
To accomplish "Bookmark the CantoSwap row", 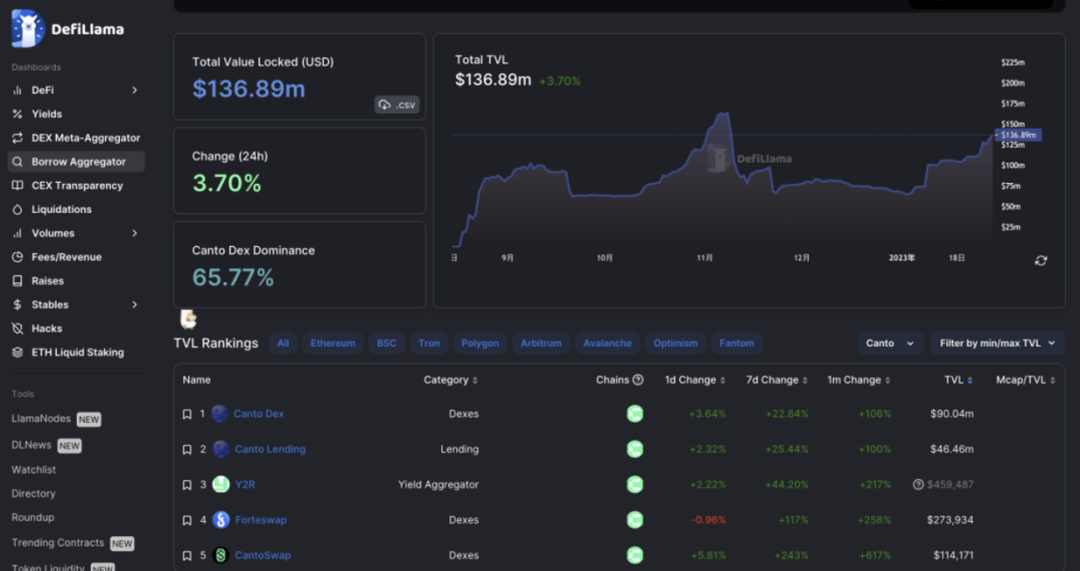I will pyautogui.click(x=187, y=555).
